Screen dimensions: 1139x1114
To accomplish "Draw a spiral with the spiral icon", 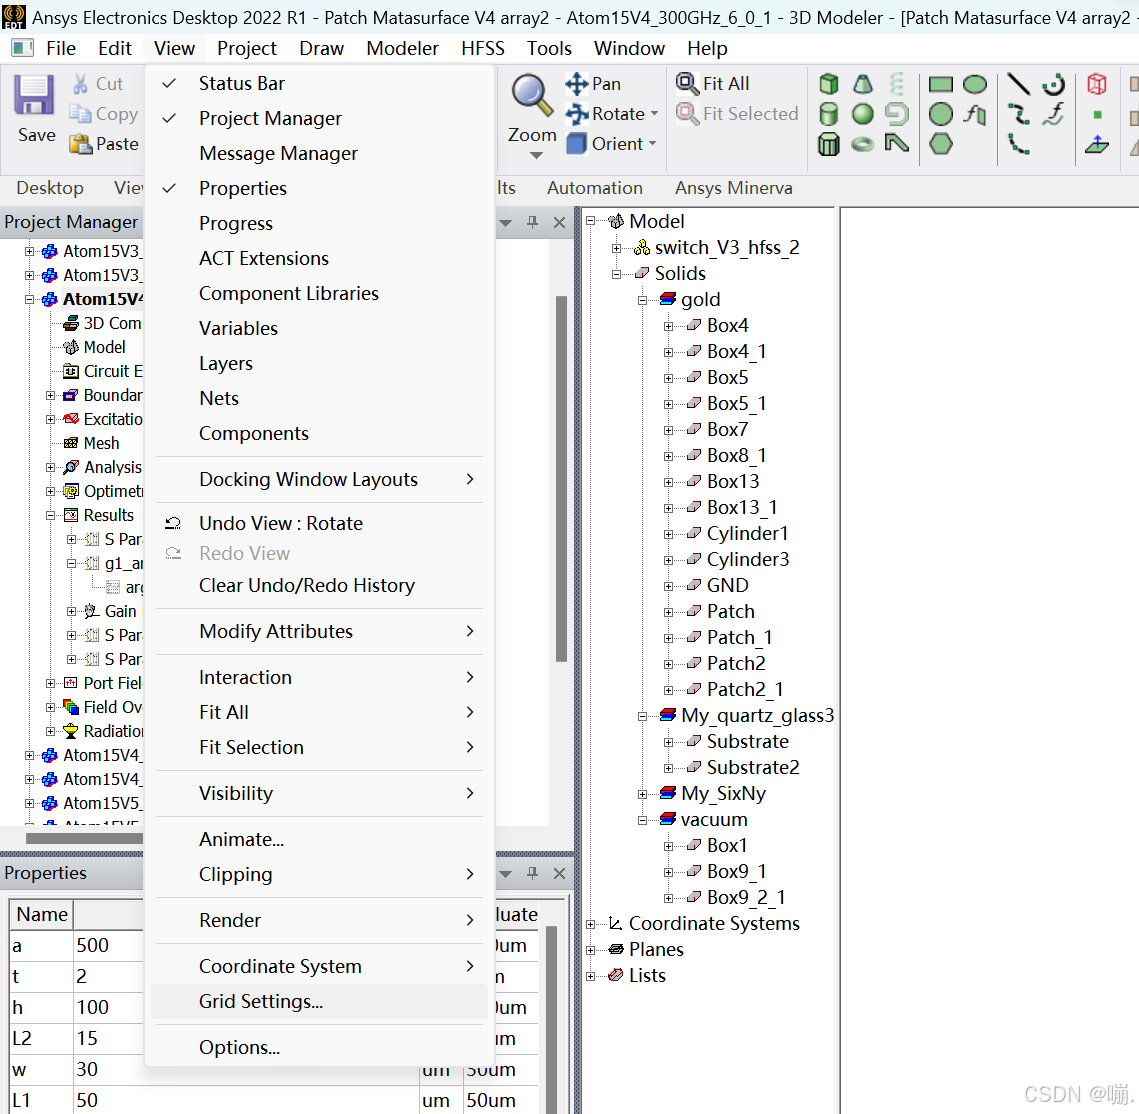I will click(x=897, y=114).
